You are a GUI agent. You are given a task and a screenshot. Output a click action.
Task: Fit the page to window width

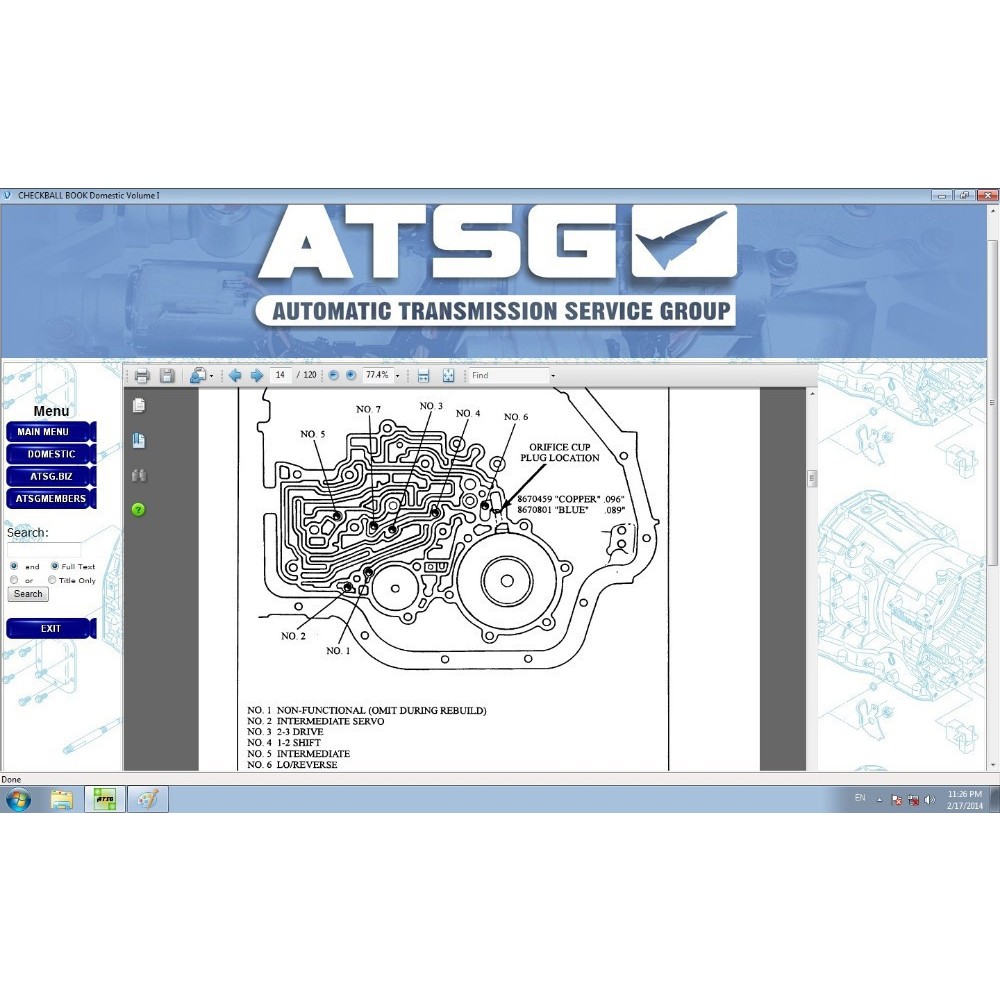[423, 375]
